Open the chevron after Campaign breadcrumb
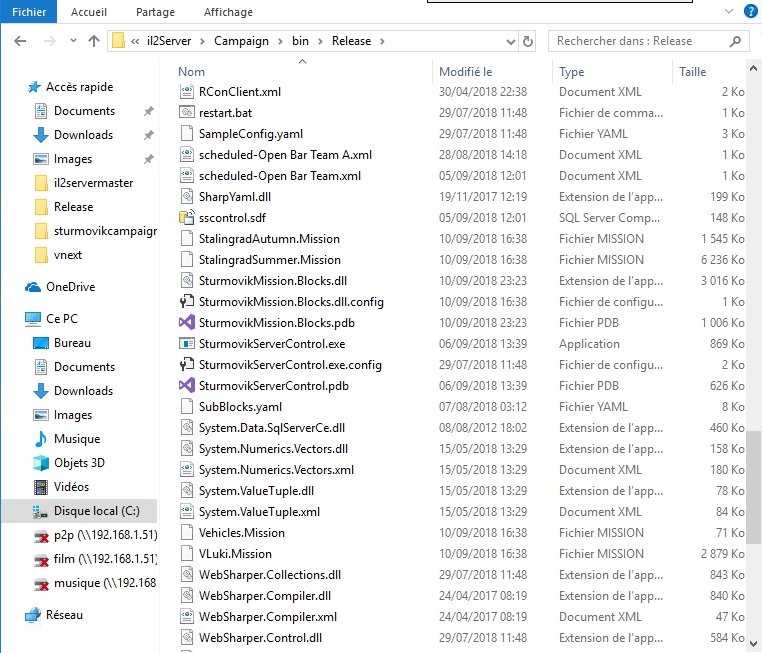Viewport: 762px width, 653px height. click(x=280, y=41)
